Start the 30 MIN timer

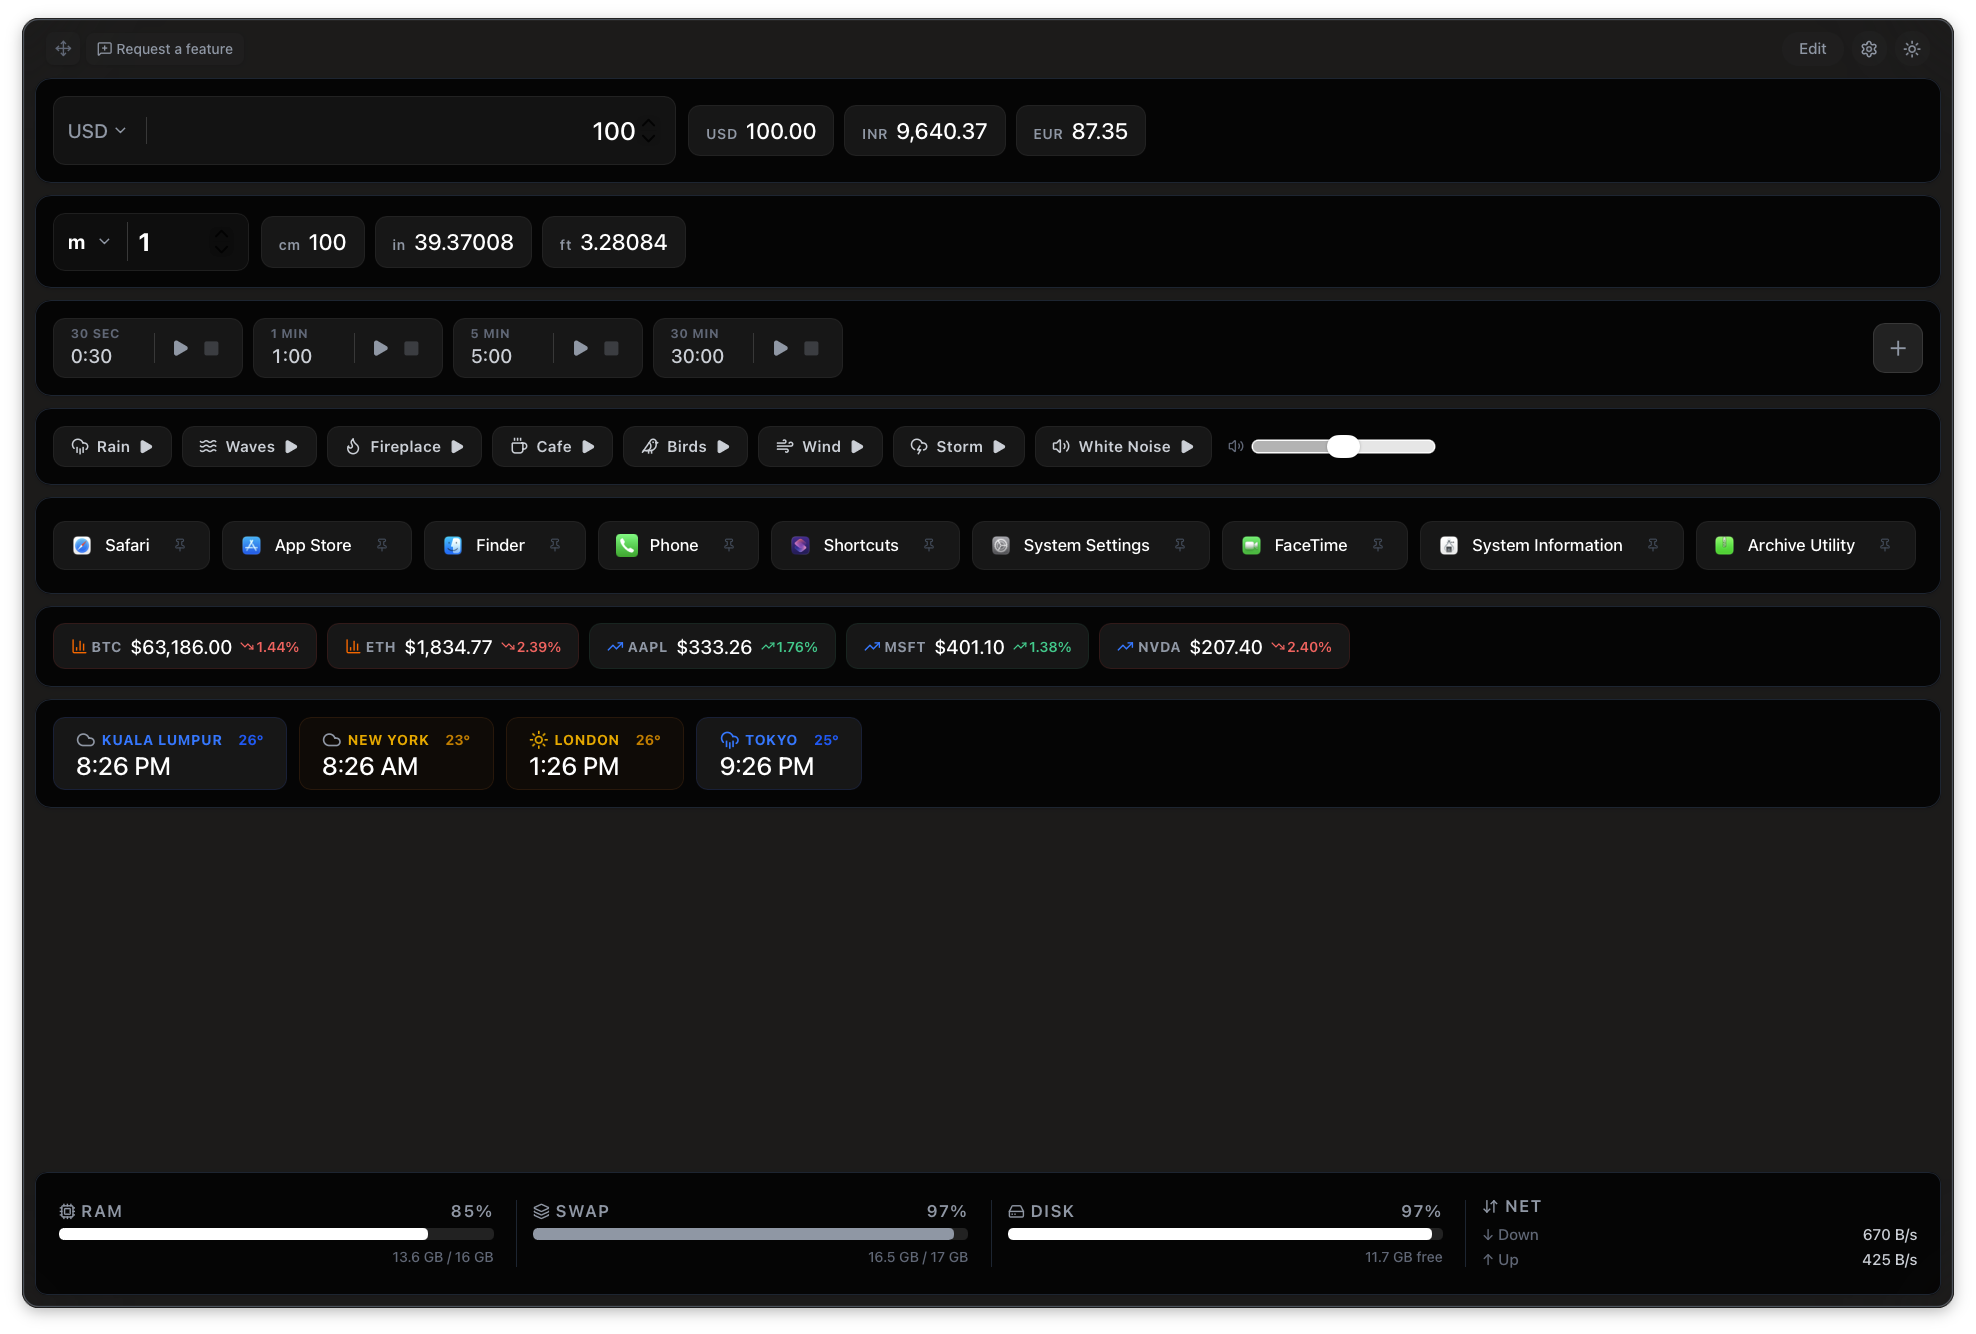780,348
